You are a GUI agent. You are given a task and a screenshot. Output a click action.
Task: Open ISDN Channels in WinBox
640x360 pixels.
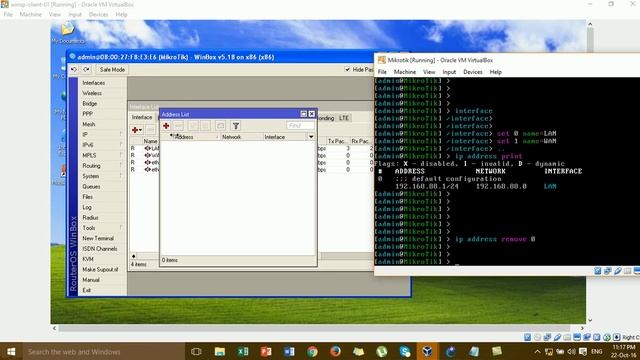[100, 249]
